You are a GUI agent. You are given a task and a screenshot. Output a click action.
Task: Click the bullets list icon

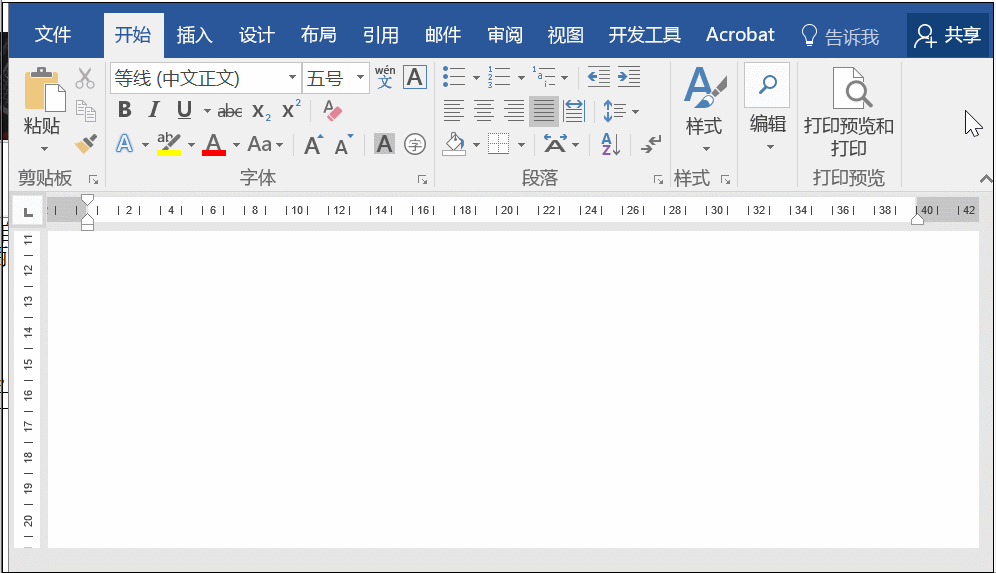point(454,77)
